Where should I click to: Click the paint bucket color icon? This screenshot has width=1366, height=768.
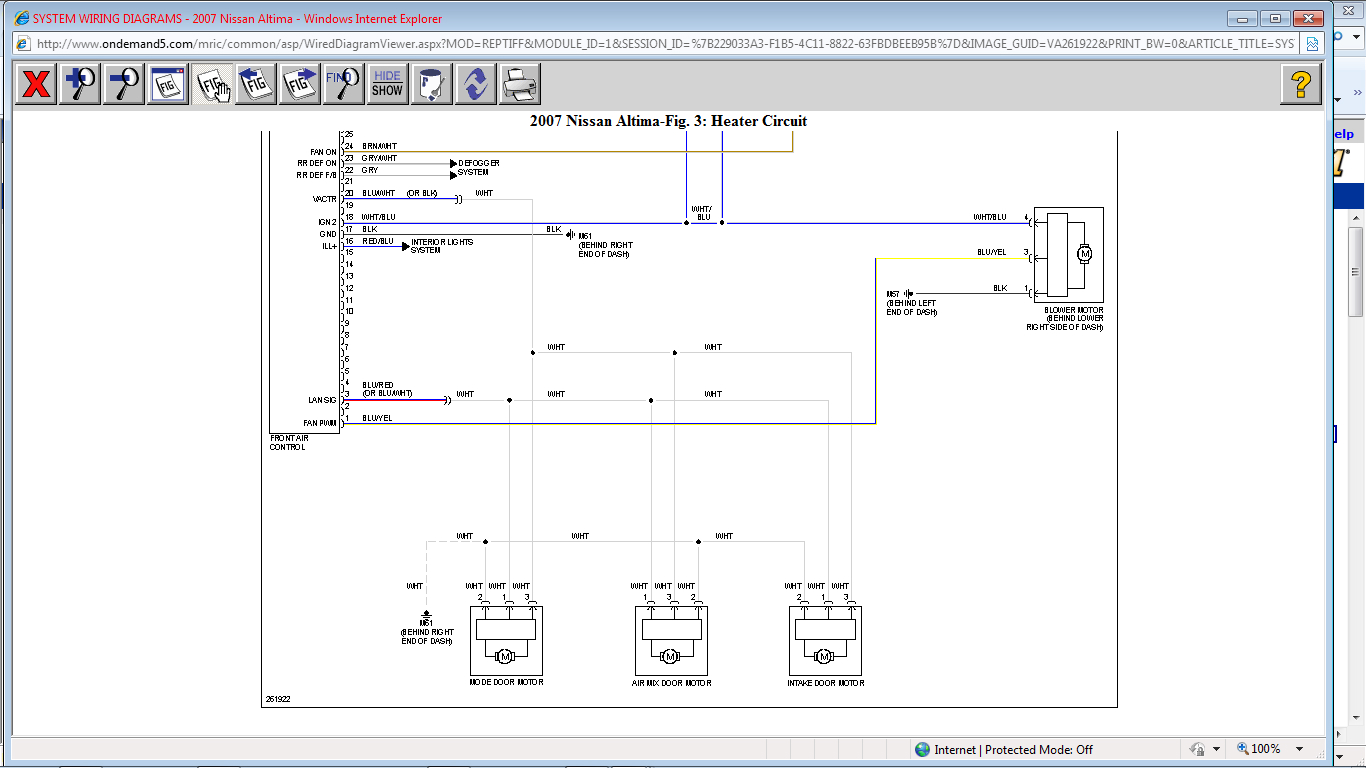click(432, 84)
